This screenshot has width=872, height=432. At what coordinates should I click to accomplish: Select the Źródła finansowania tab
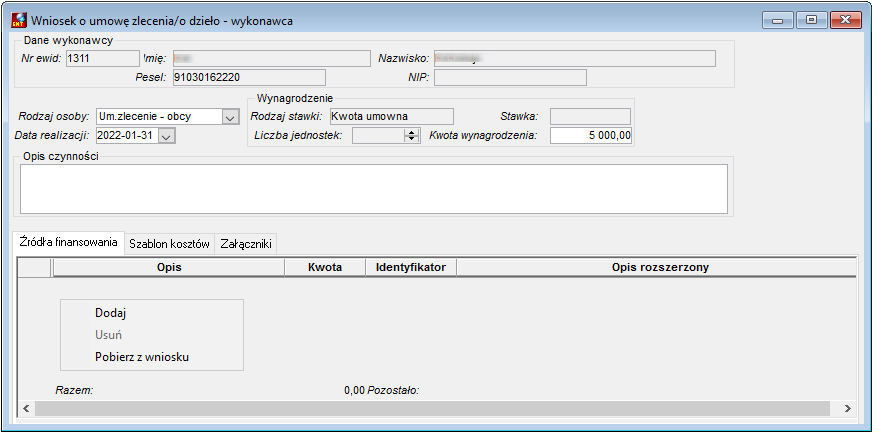68,242
